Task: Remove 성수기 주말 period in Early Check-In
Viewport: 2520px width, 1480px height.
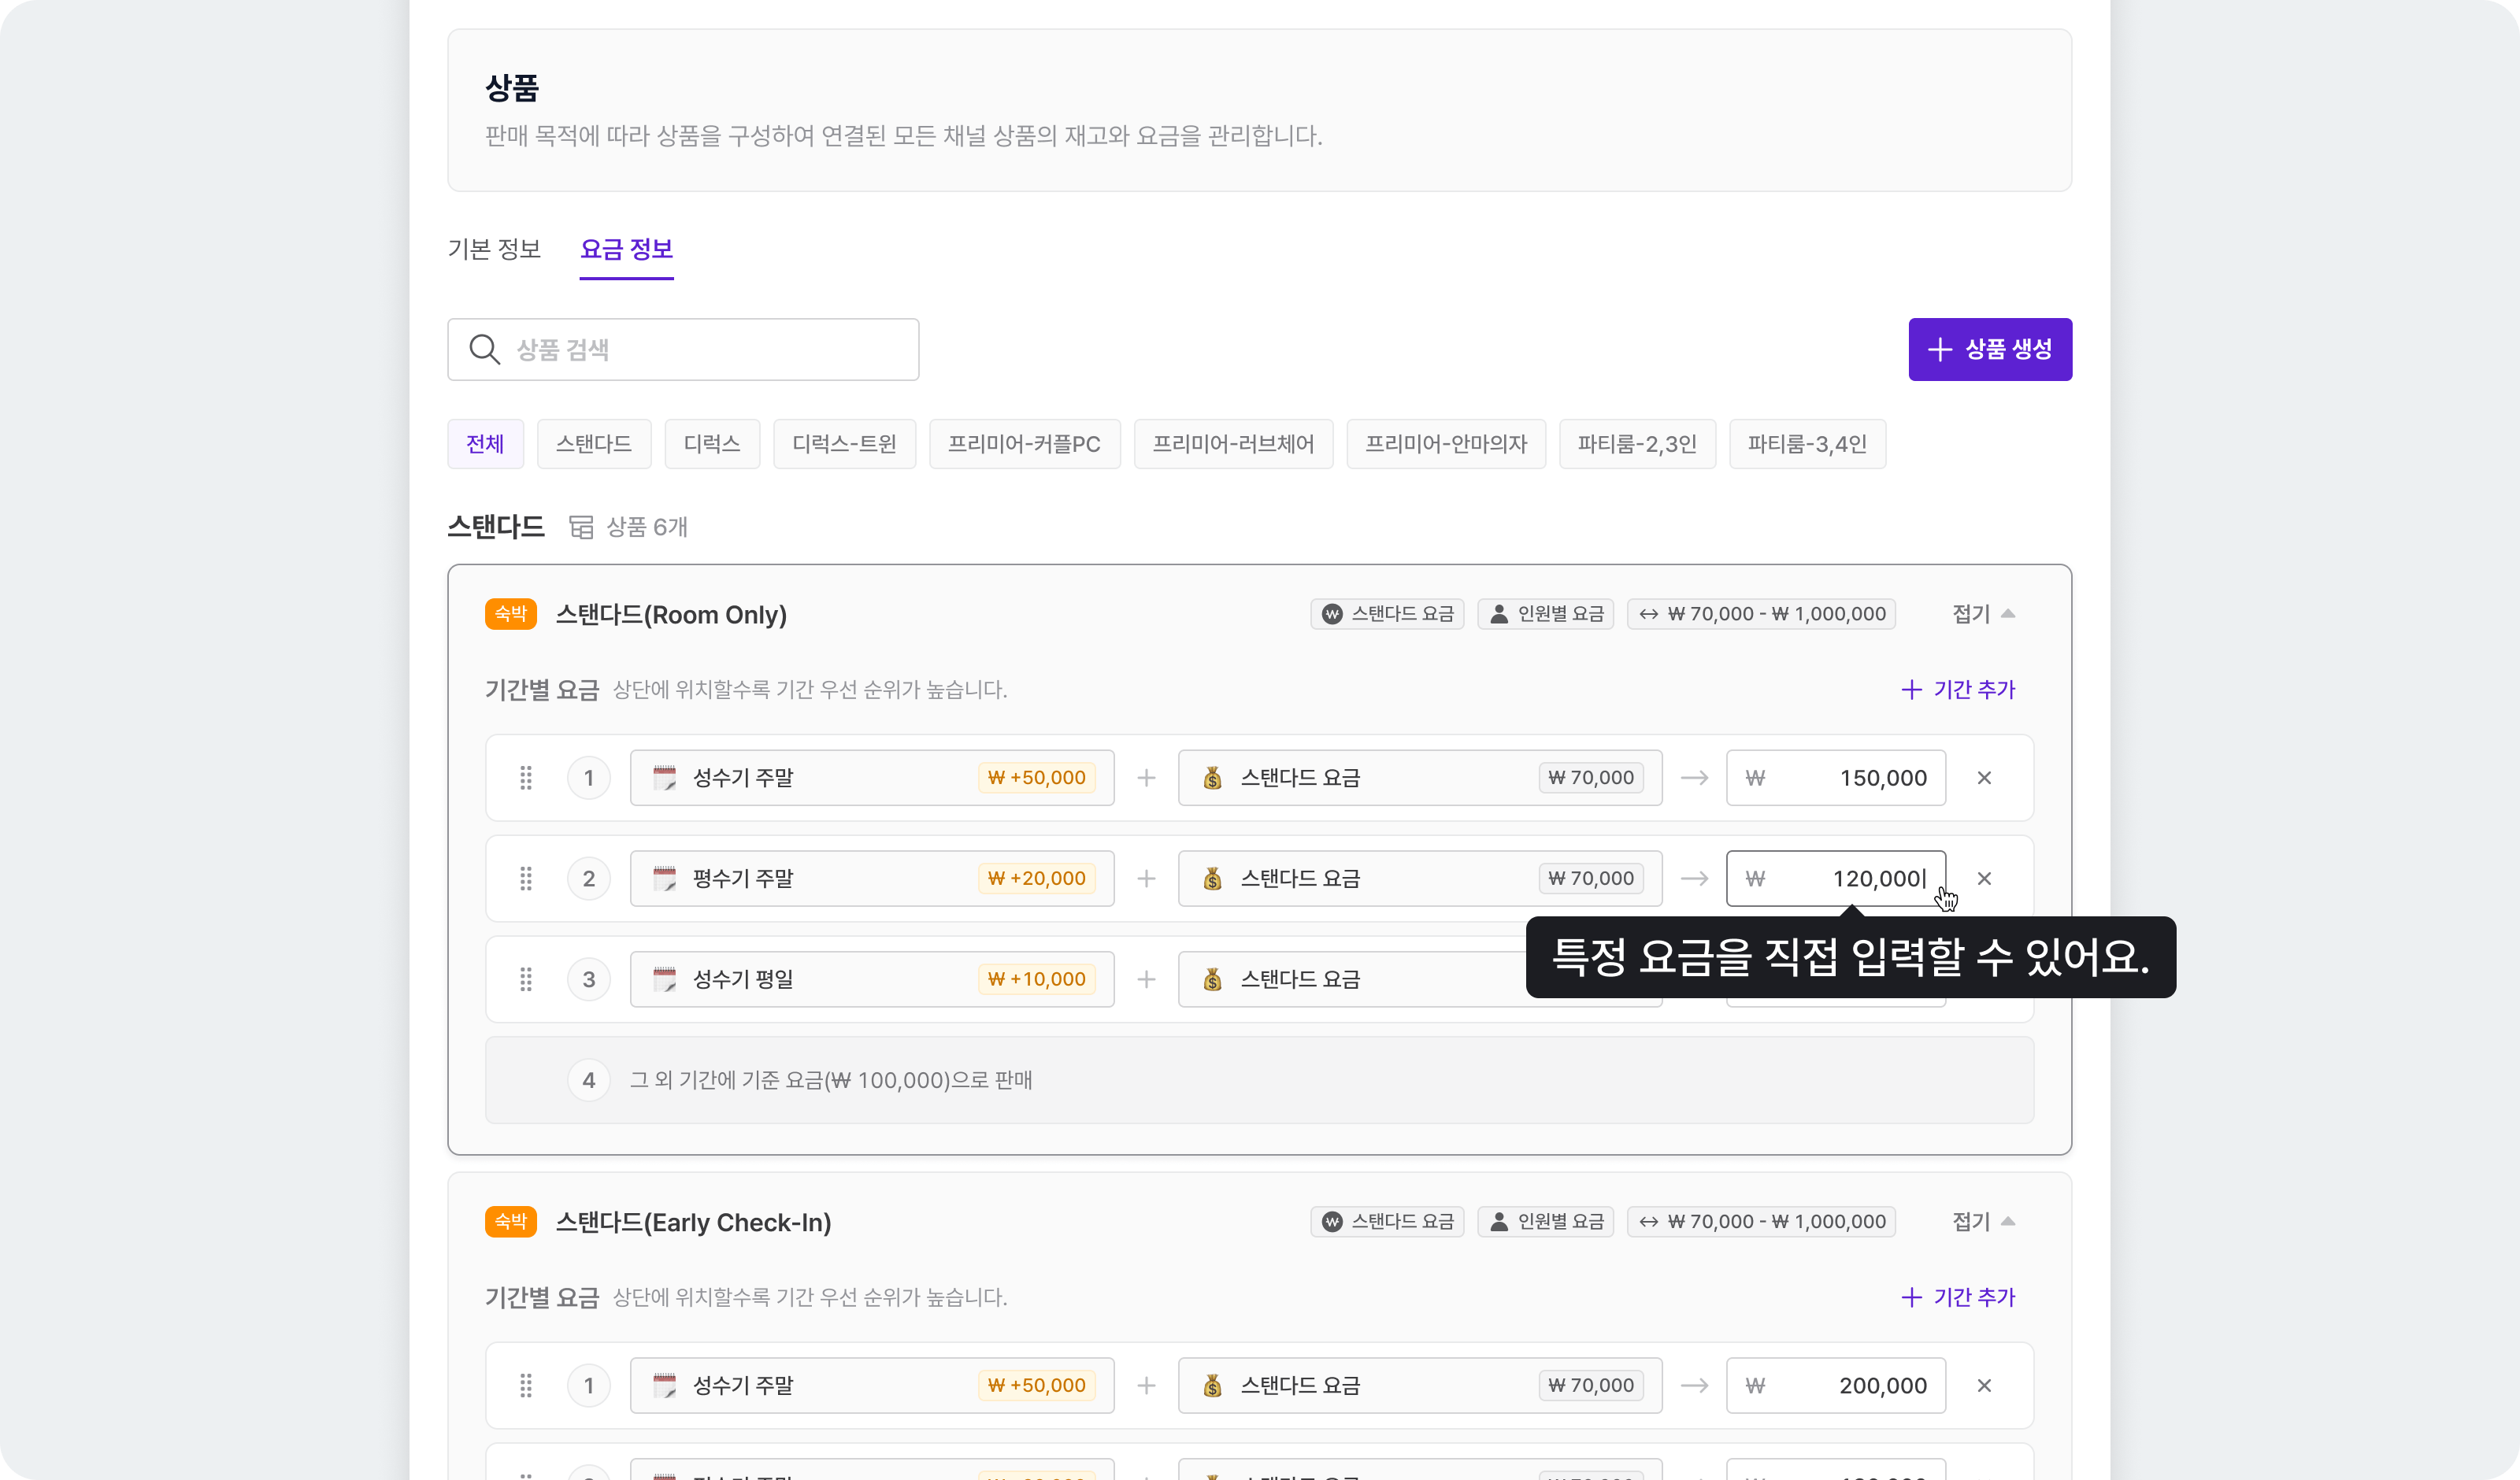Action: pyautogui.click(x=1984, y=1385)
